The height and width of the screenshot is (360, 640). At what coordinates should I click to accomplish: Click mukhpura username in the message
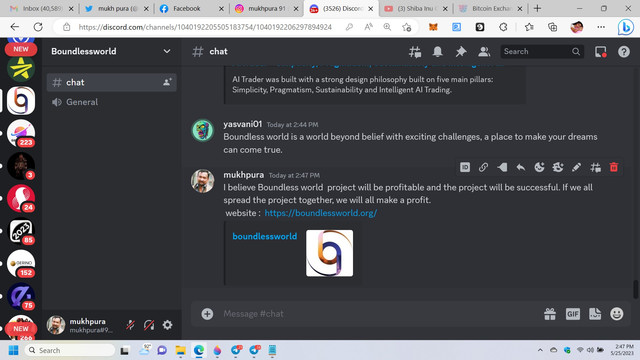click(243, 175)
